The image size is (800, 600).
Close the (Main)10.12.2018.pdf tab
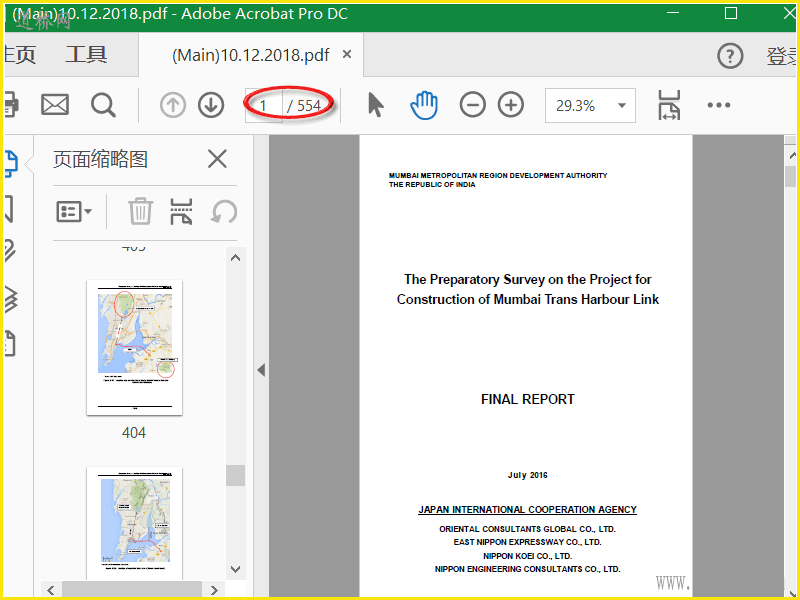pyautogui.click(x=347, y=54)
